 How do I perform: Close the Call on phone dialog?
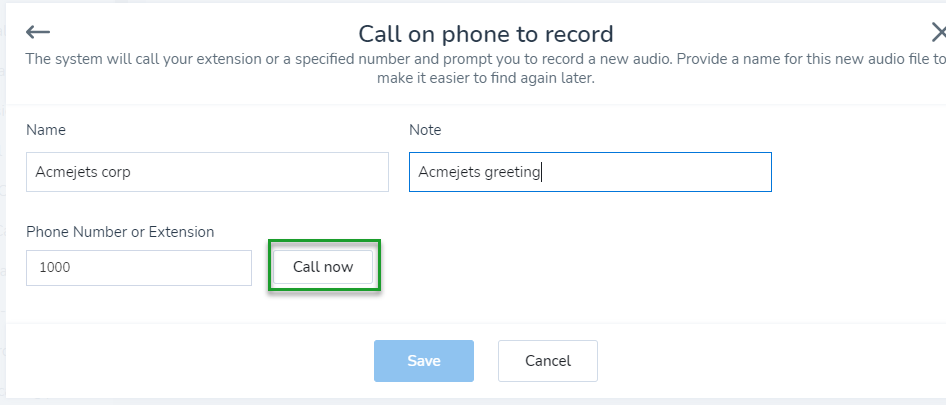tap(938, 33)
